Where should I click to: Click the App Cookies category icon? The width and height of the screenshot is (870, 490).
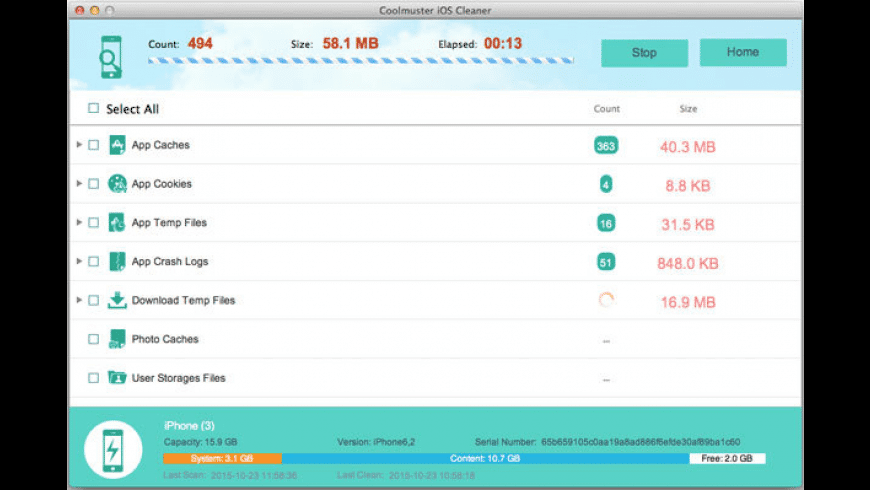click(x=117, y=184)
